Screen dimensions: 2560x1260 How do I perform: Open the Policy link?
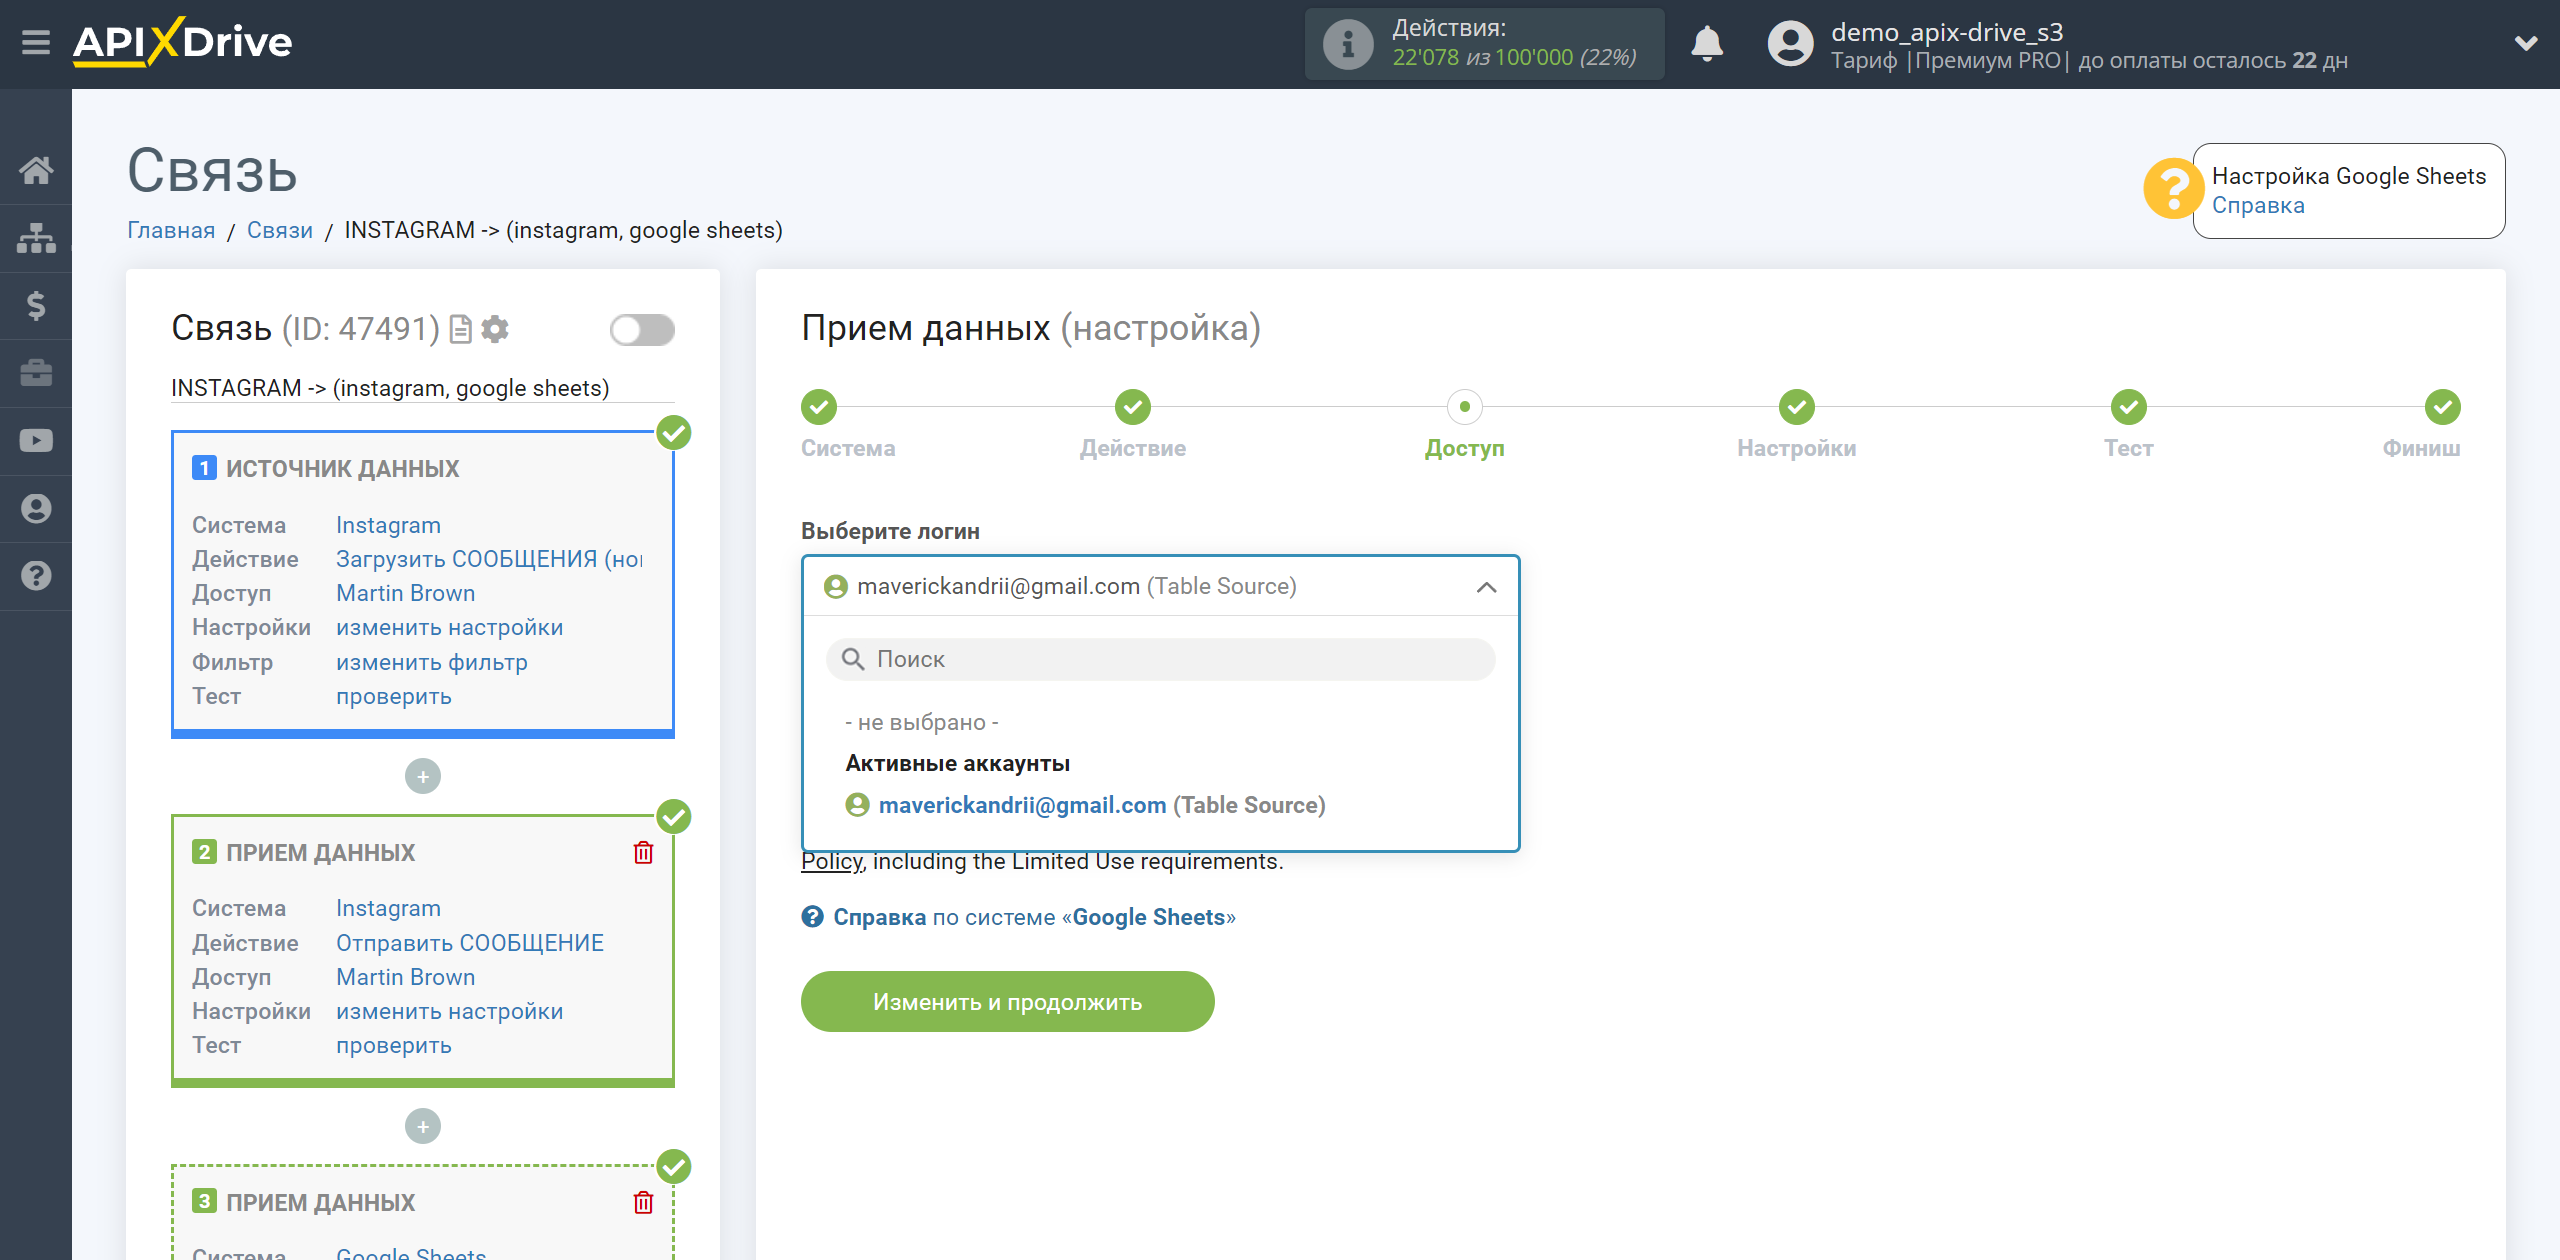[x=832, y=861]
